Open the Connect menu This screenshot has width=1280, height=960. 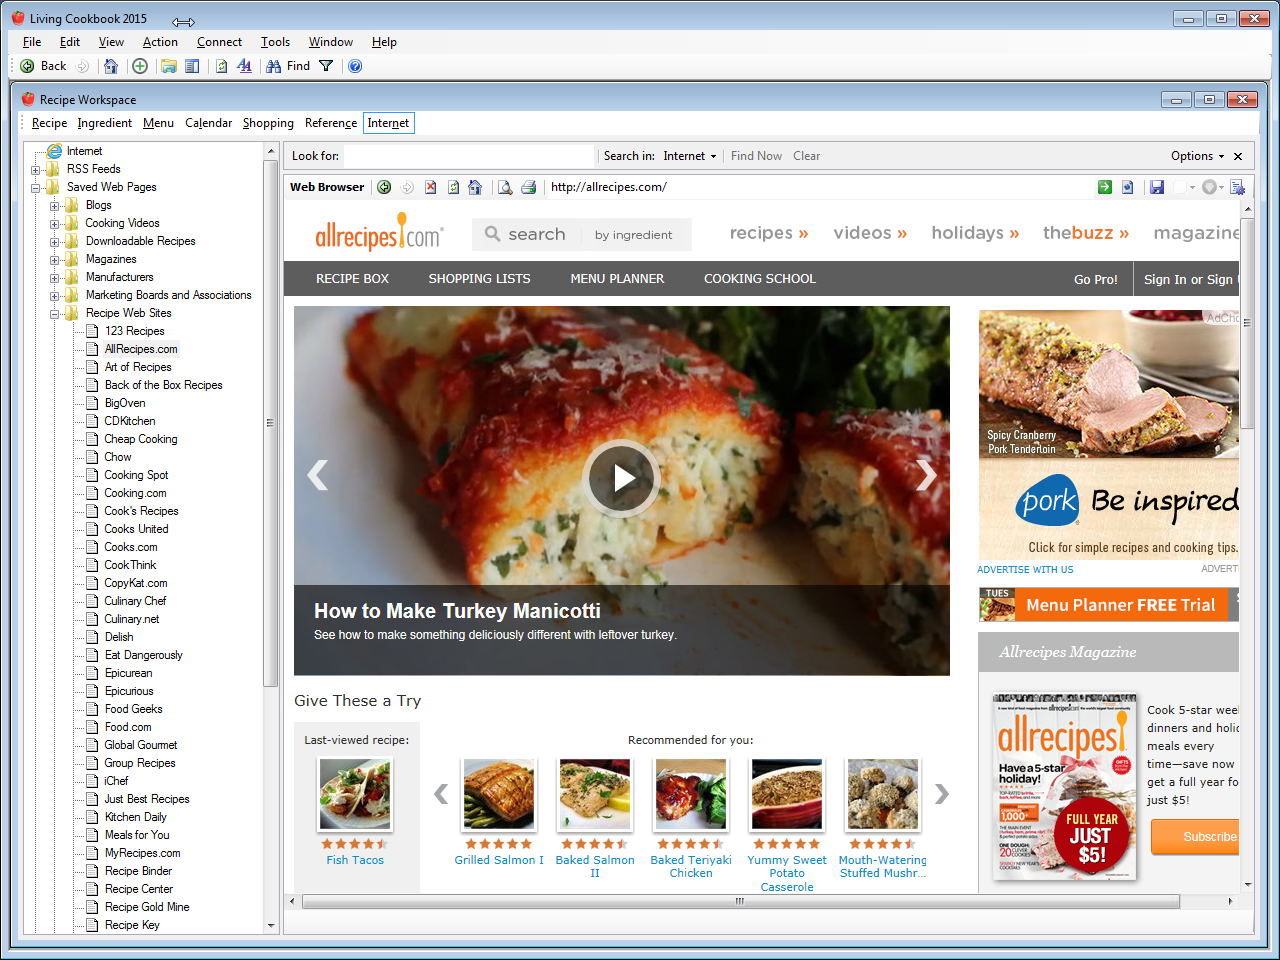(219, 42)
